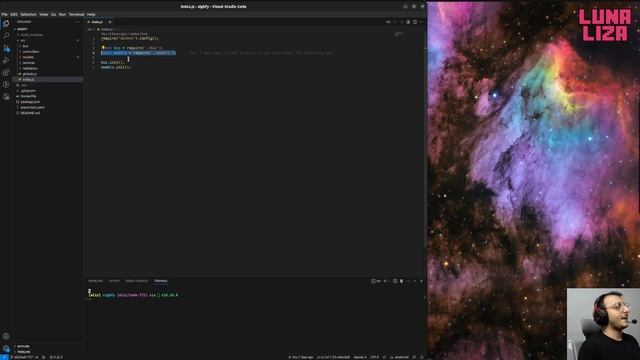640x360 pixels.
Task: Change indentation via Spaces: 4
Action: click(x=360, y=357)
